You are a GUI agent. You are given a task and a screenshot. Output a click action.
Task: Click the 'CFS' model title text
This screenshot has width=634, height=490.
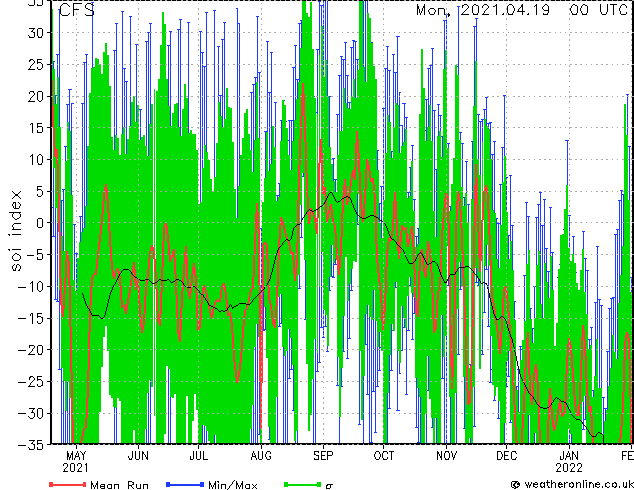[77, 10]
